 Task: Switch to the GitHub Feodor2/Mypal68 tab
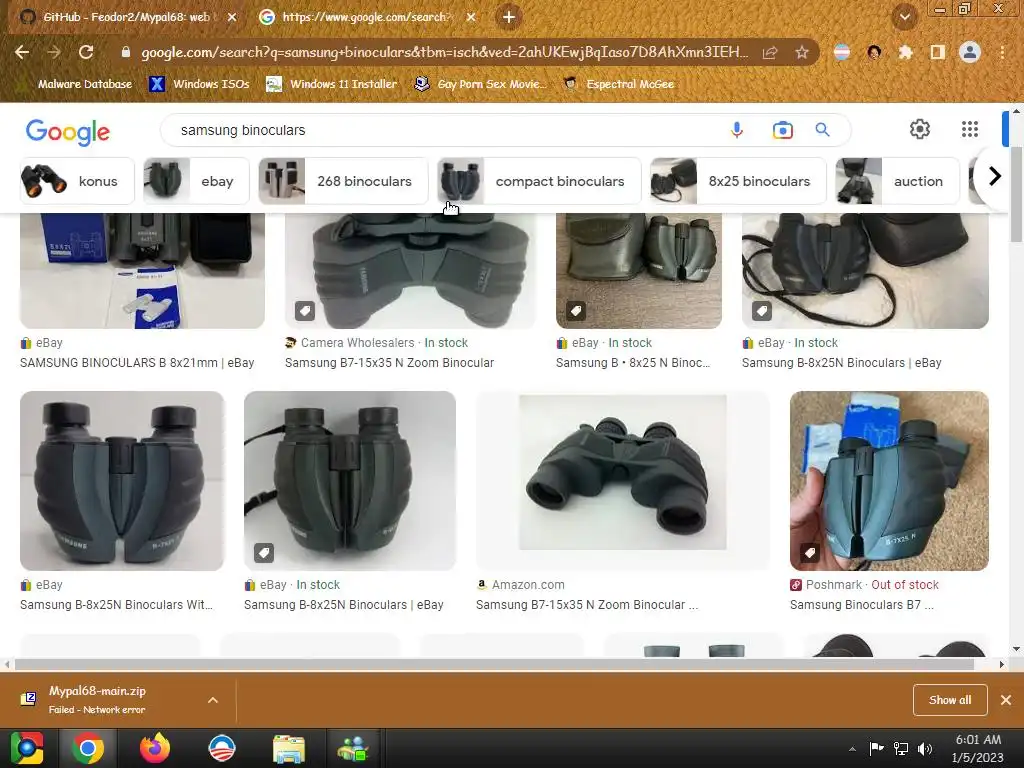(127, 17)
